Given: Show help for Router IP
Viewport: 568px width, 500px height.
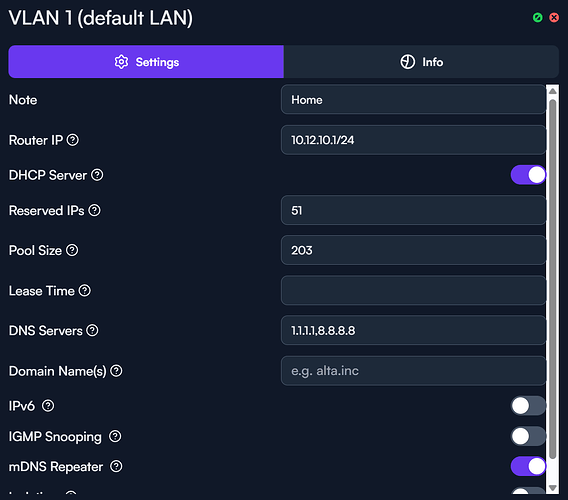Looking at the screenshot, I should (73, 140).
